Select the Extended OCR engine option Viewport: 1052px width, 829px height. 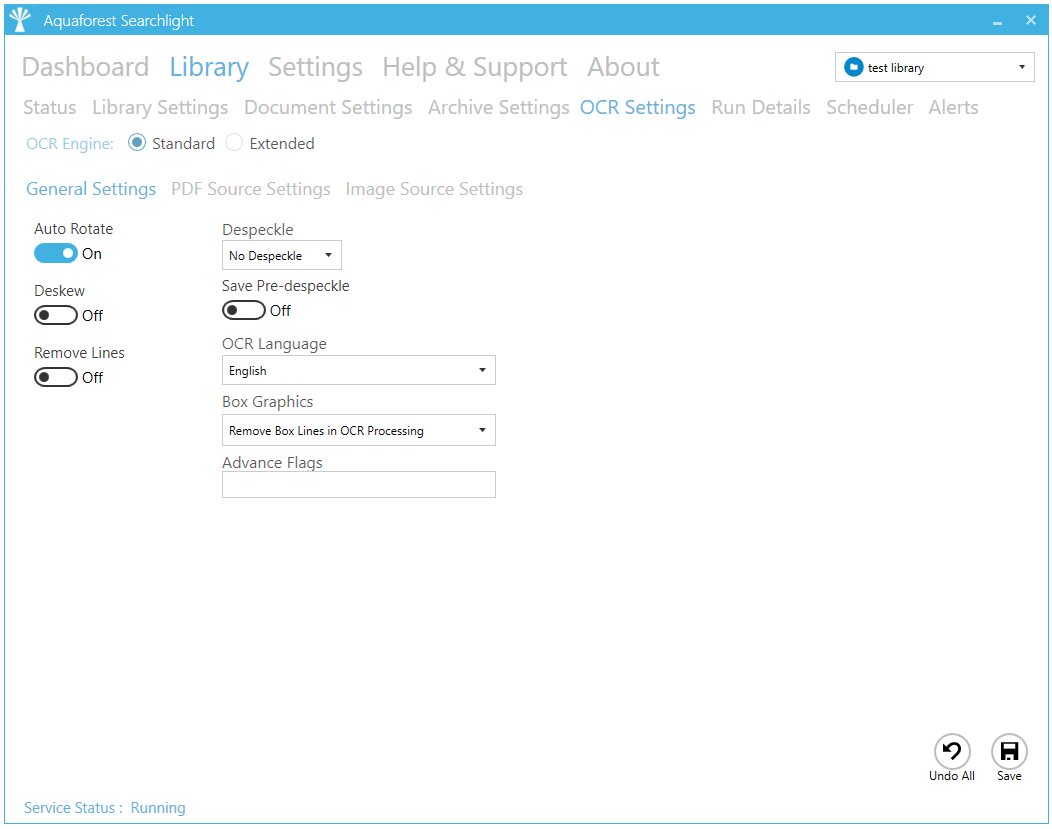tap(234, 143)
